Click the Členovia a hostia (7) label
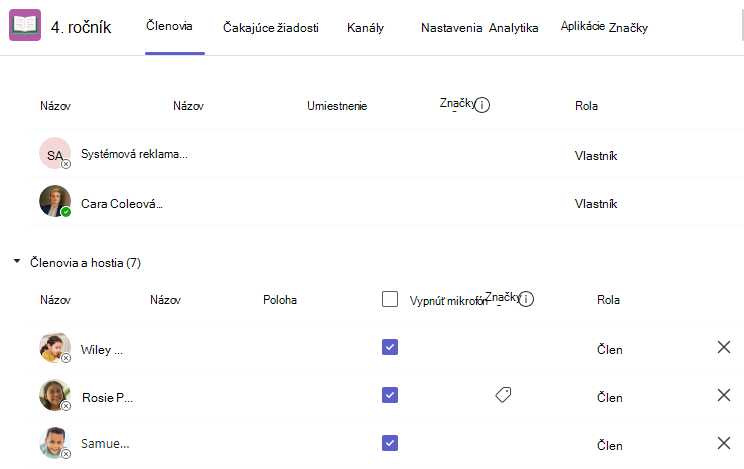This screenshot has width=744, height=469. tap(85, 263)
